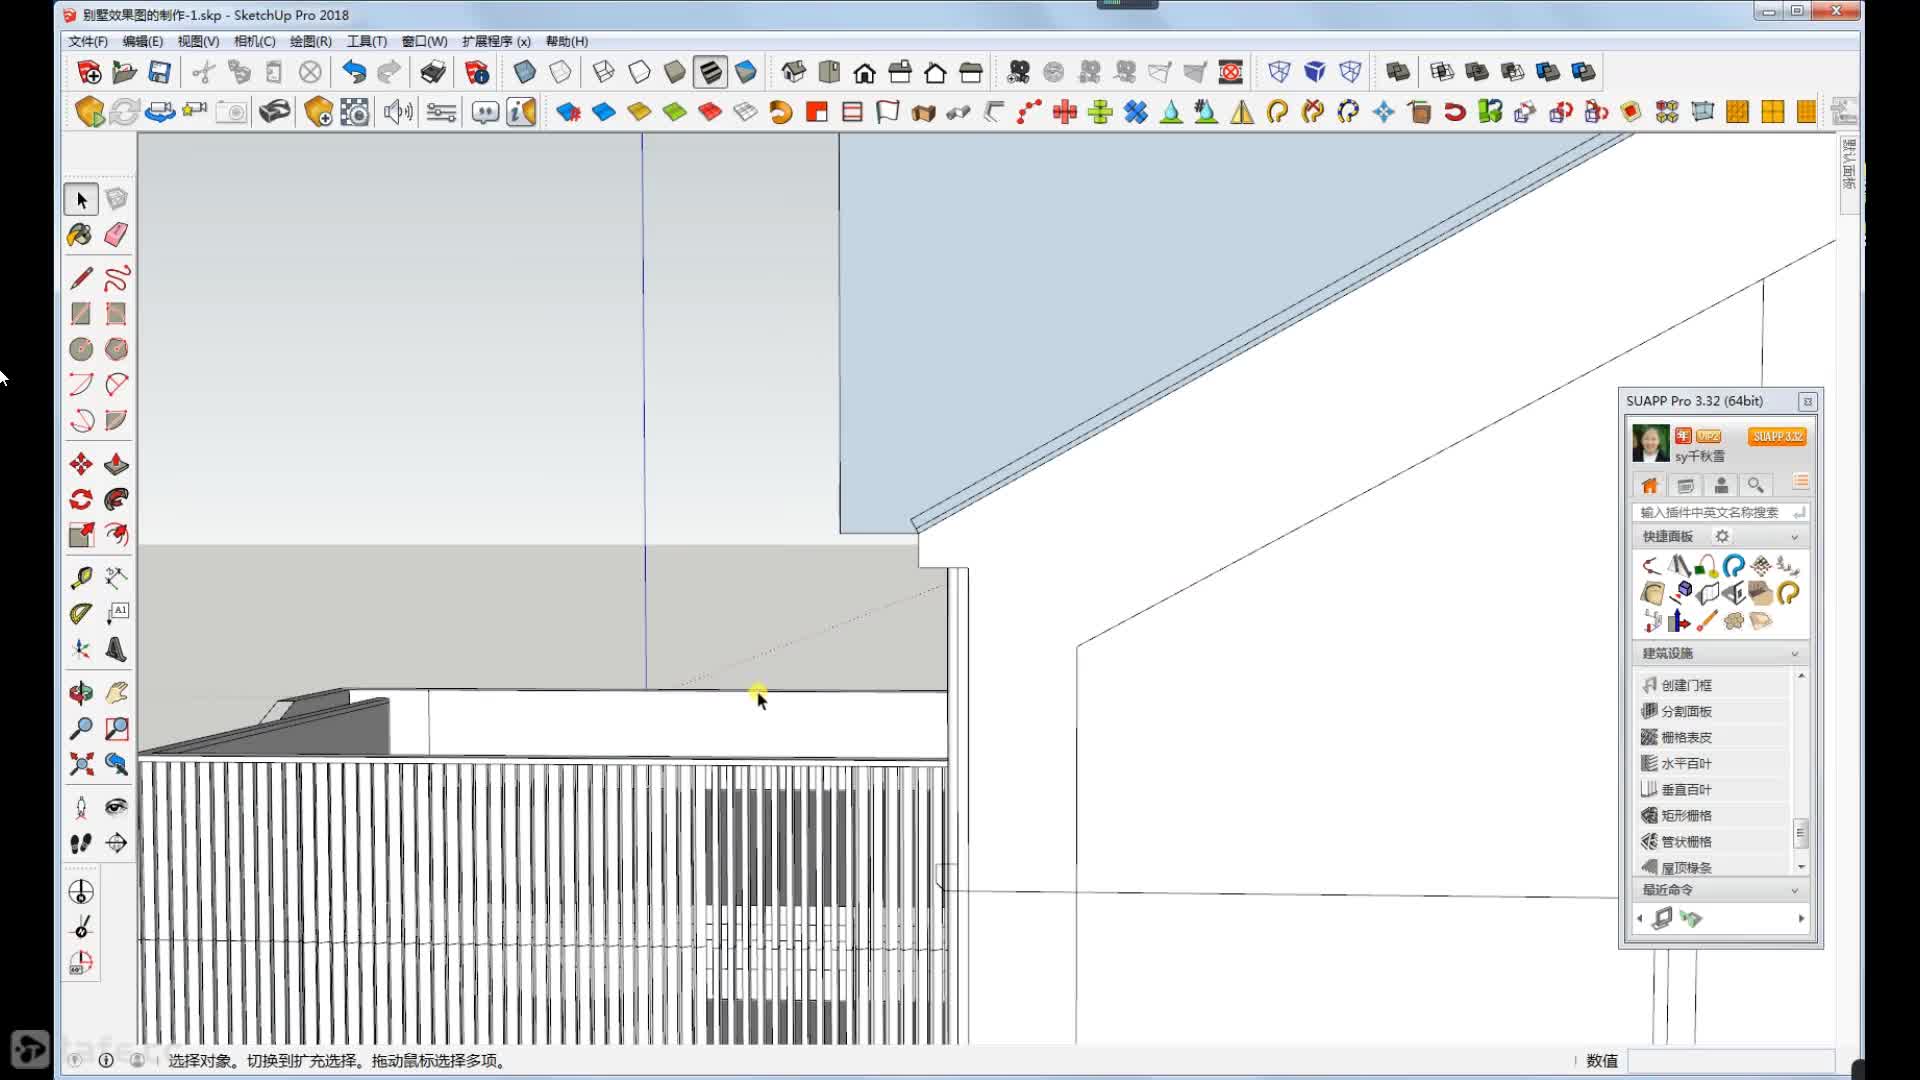Select the Walk footprints tool
Image resolution: width=1920 pixels, height=1080 pixels.
81,843
